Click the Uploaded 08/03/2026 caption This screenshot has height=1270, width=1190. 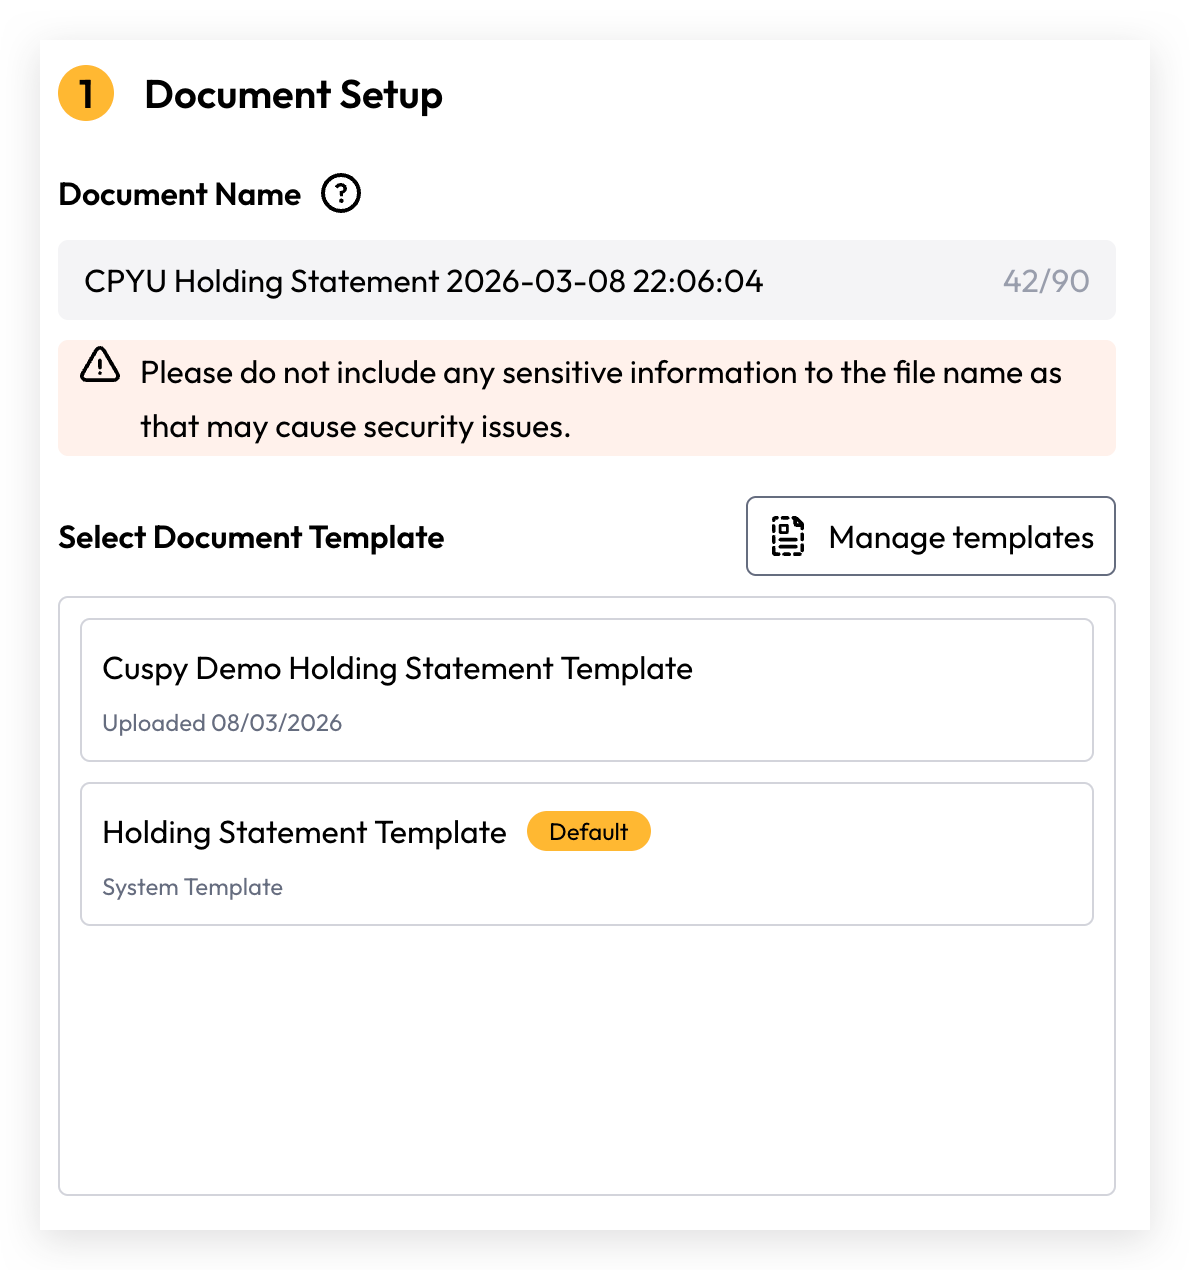coord(222,723)
